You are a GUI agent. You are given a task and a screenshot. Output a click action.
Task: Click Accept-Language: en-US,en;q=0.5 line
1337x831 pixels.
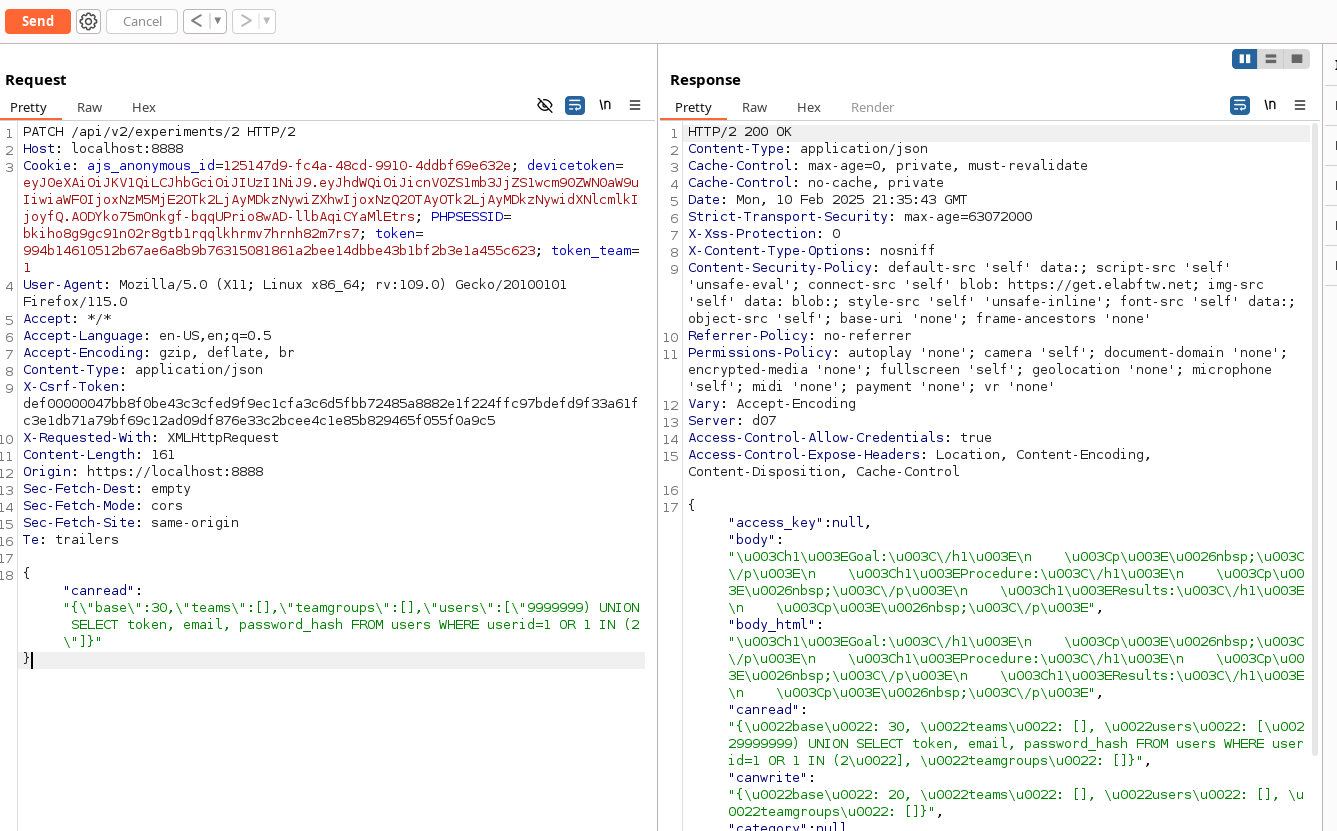pyautogui.click(x=147, y=335)
